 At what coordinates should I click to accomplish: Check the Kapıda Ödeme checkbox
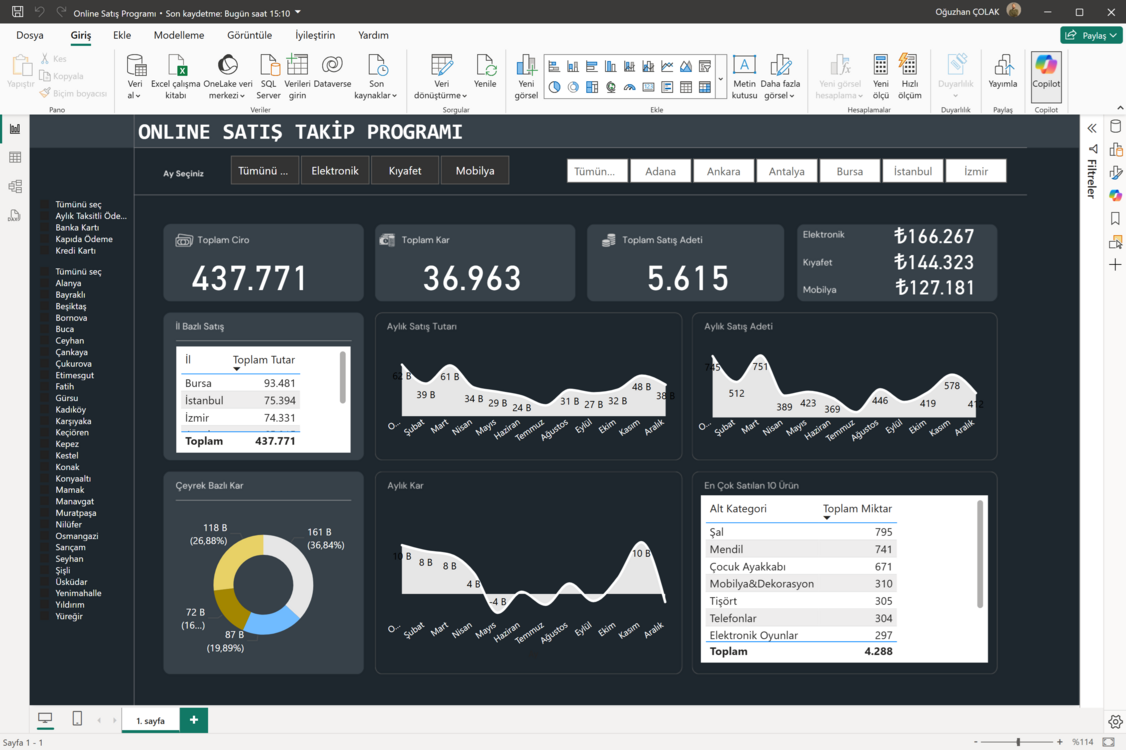point(45,239)
